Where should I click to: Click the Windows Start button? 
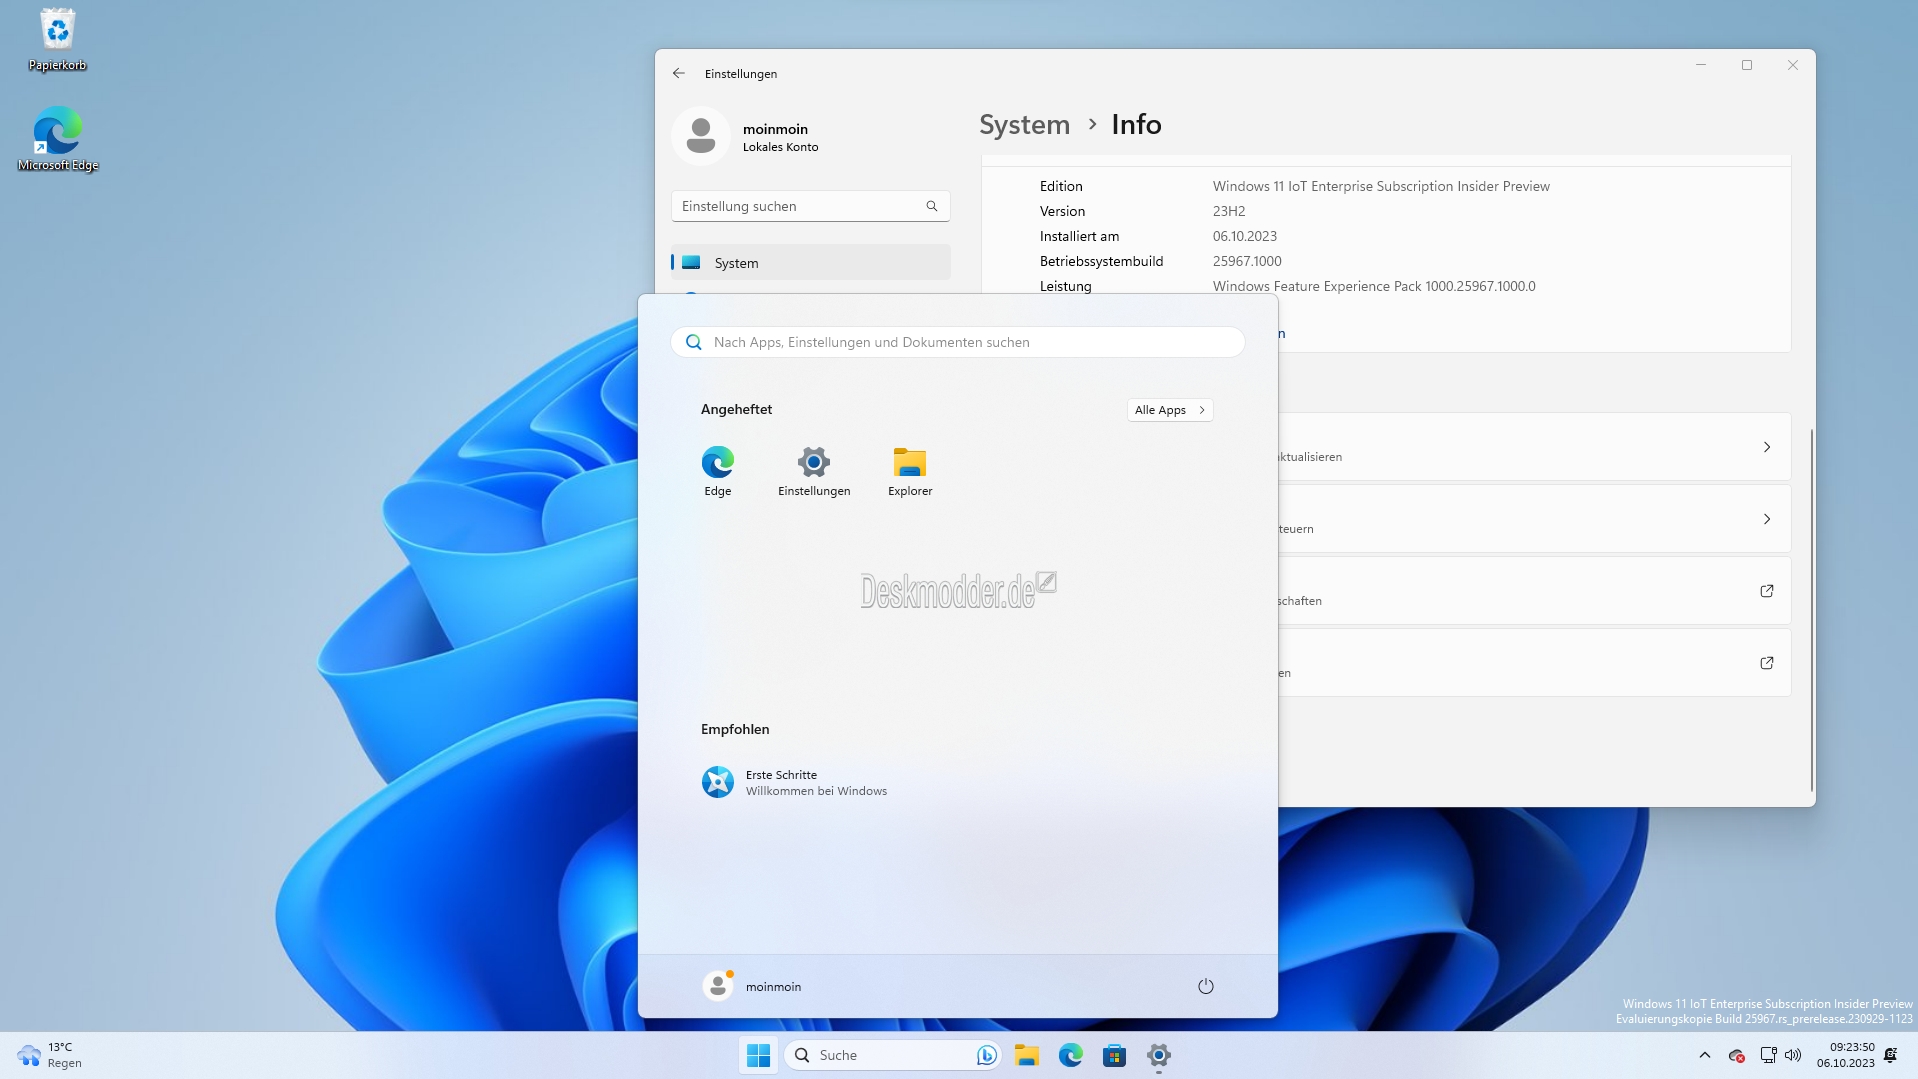(x=759, y=1055)
